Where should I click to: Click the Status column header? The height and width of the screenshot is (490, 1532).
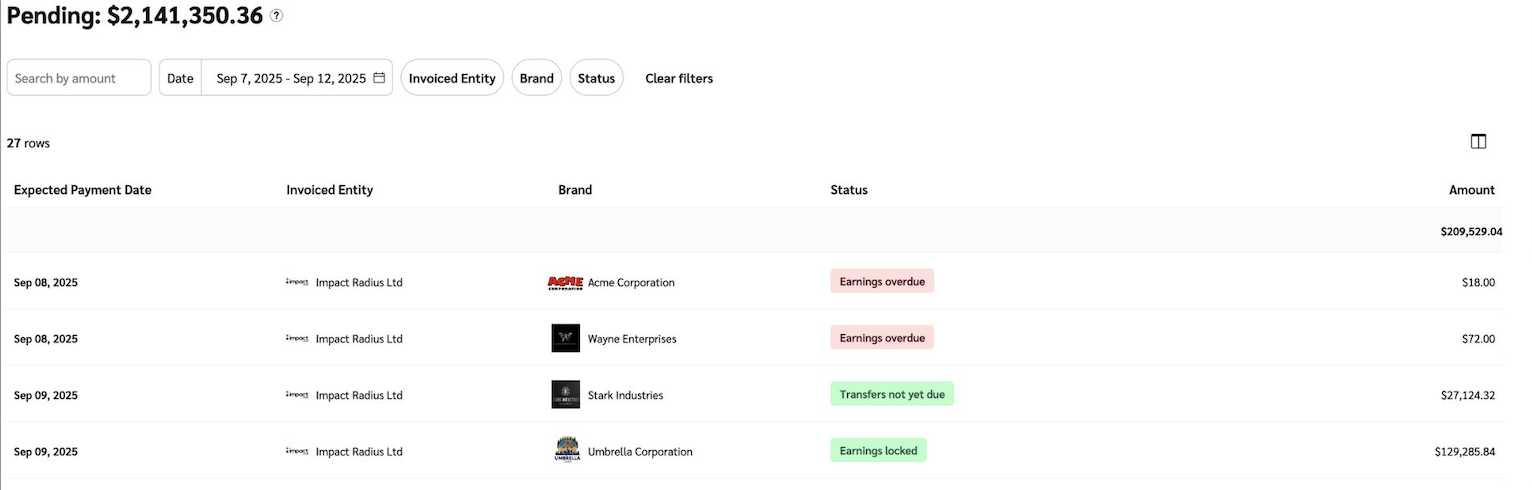[x=849, y=190]
